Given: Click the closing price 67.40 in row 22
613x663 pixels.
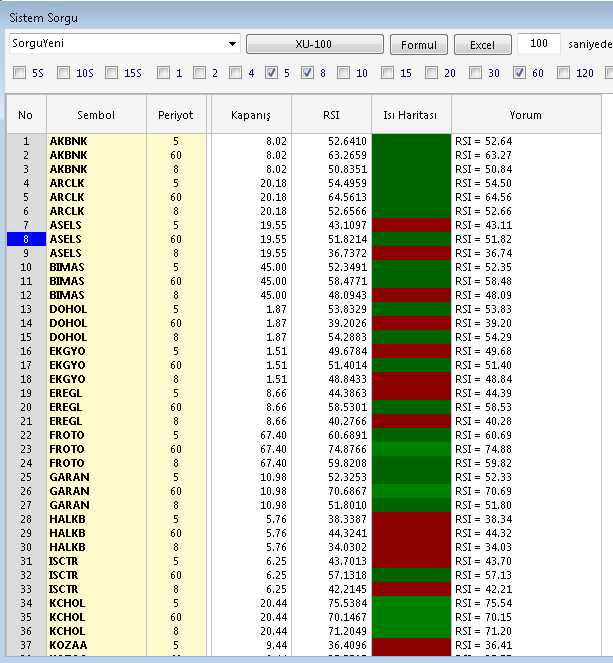Looking at the screenshot, I should pyautogui.click(x=274, y=435).
